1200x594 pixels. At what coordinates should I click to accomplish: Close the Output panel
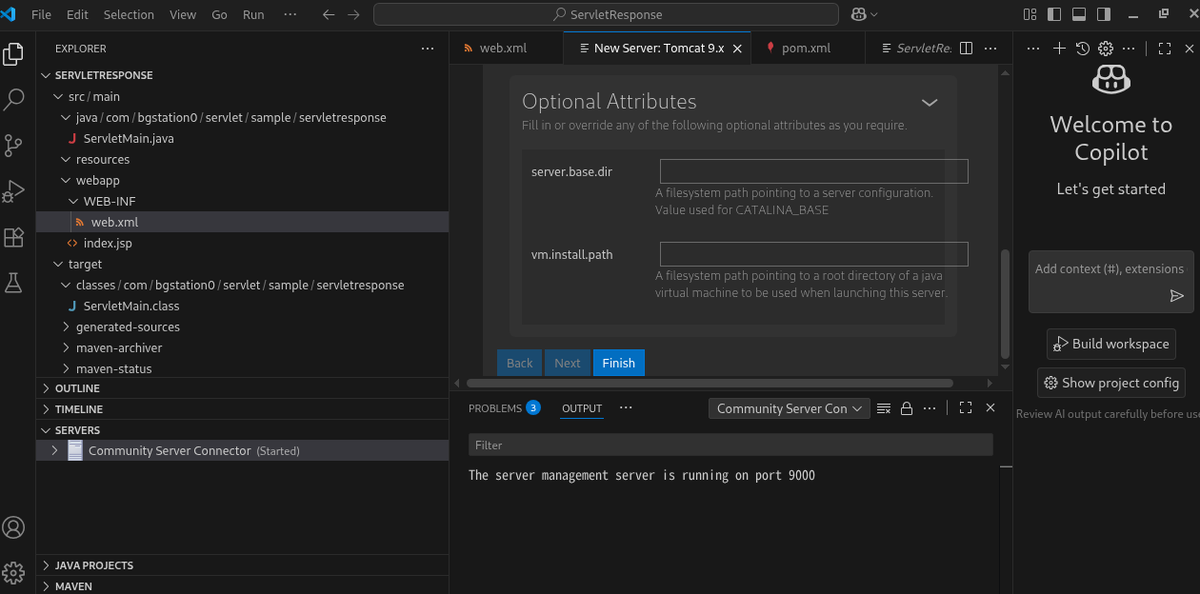990,408
